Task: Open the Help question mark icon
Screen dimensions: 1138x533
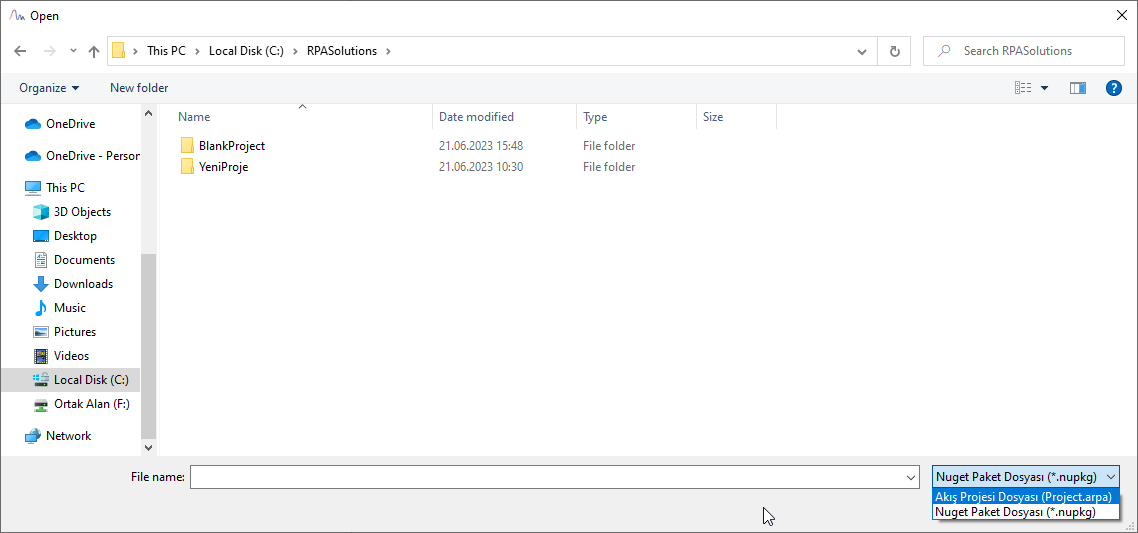Action: [x=1113, y=88]
